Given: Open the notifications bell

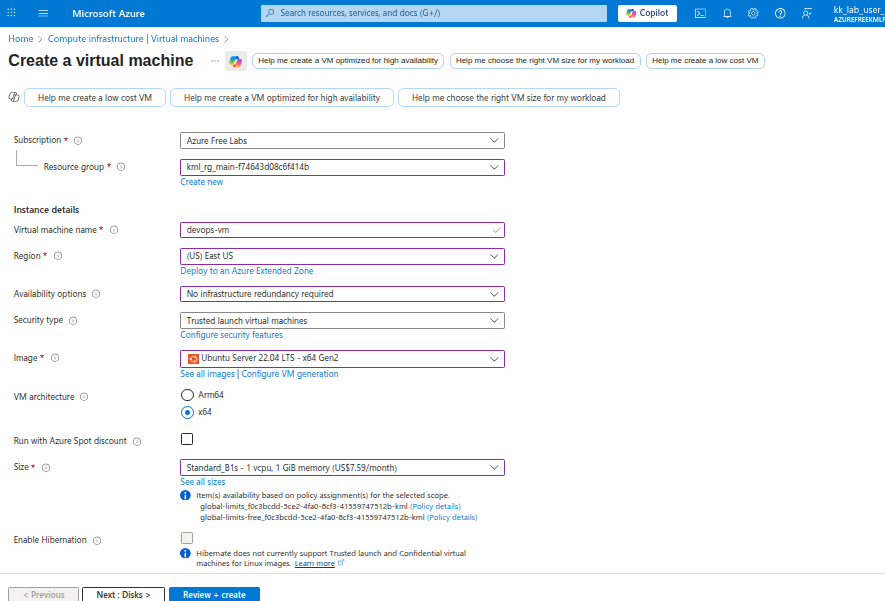Looking at the screenshot, I should click(x=727, y=13).
